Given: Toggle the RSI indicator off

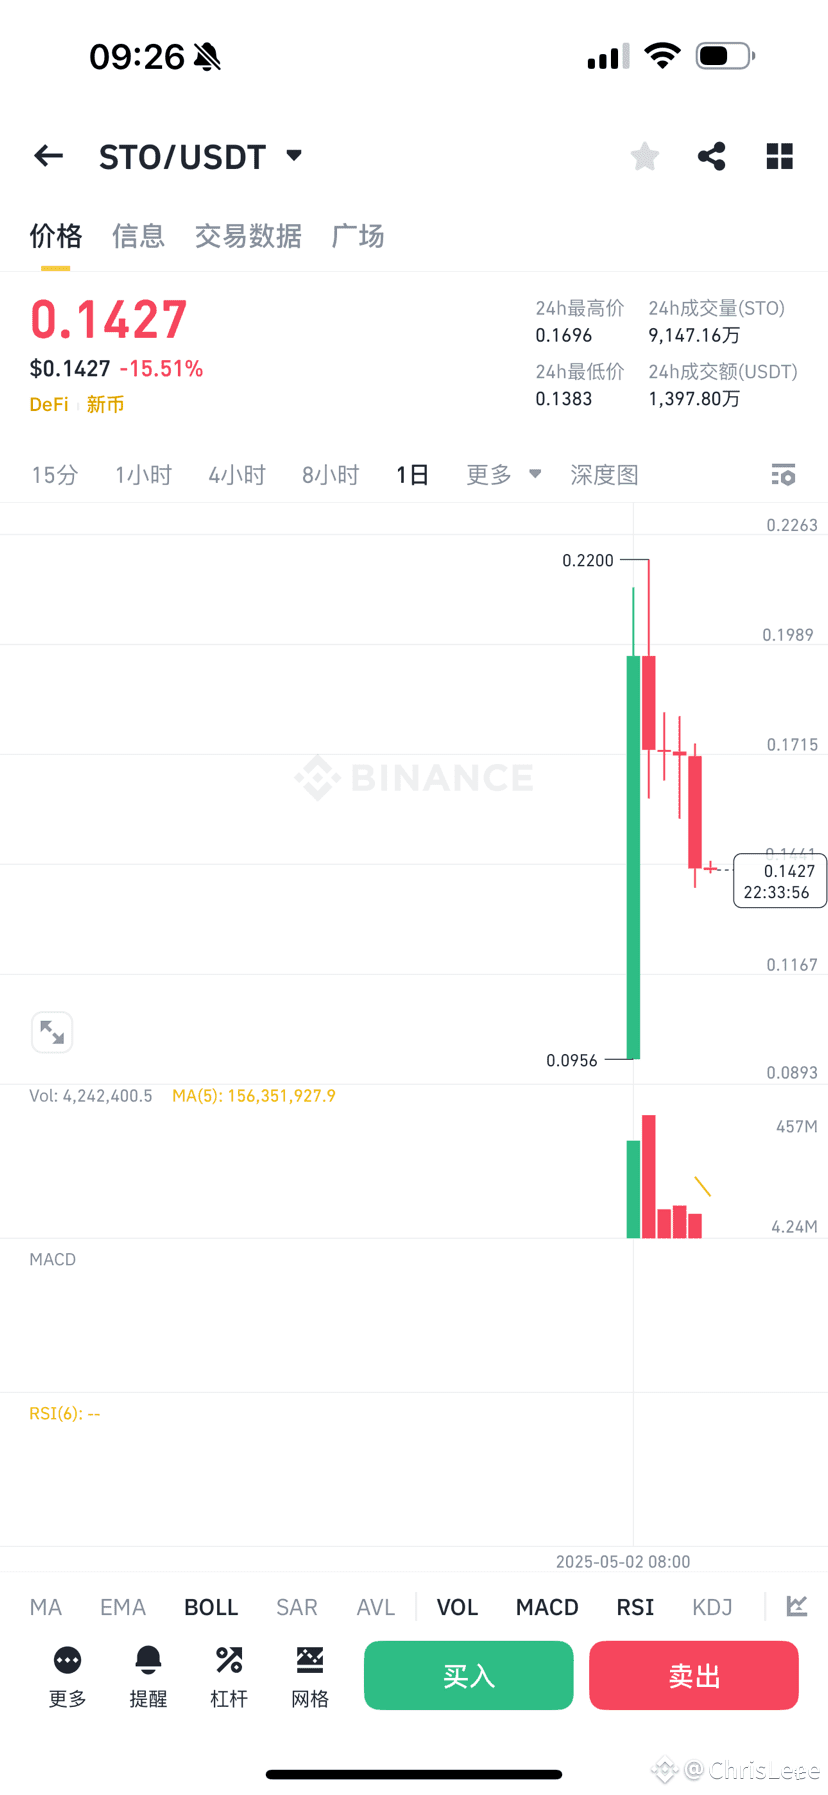Looking at the screenshot, I should tap(635, 1607).
